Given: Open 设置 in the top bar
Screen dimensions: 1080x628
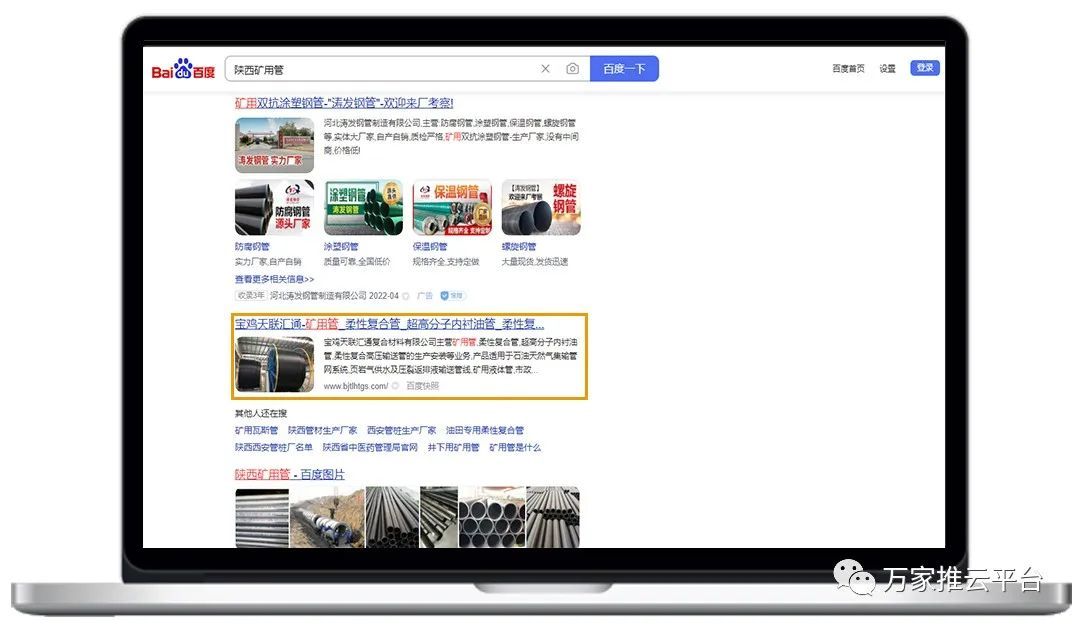Looking at the screenshot, I should click(887, 69).
